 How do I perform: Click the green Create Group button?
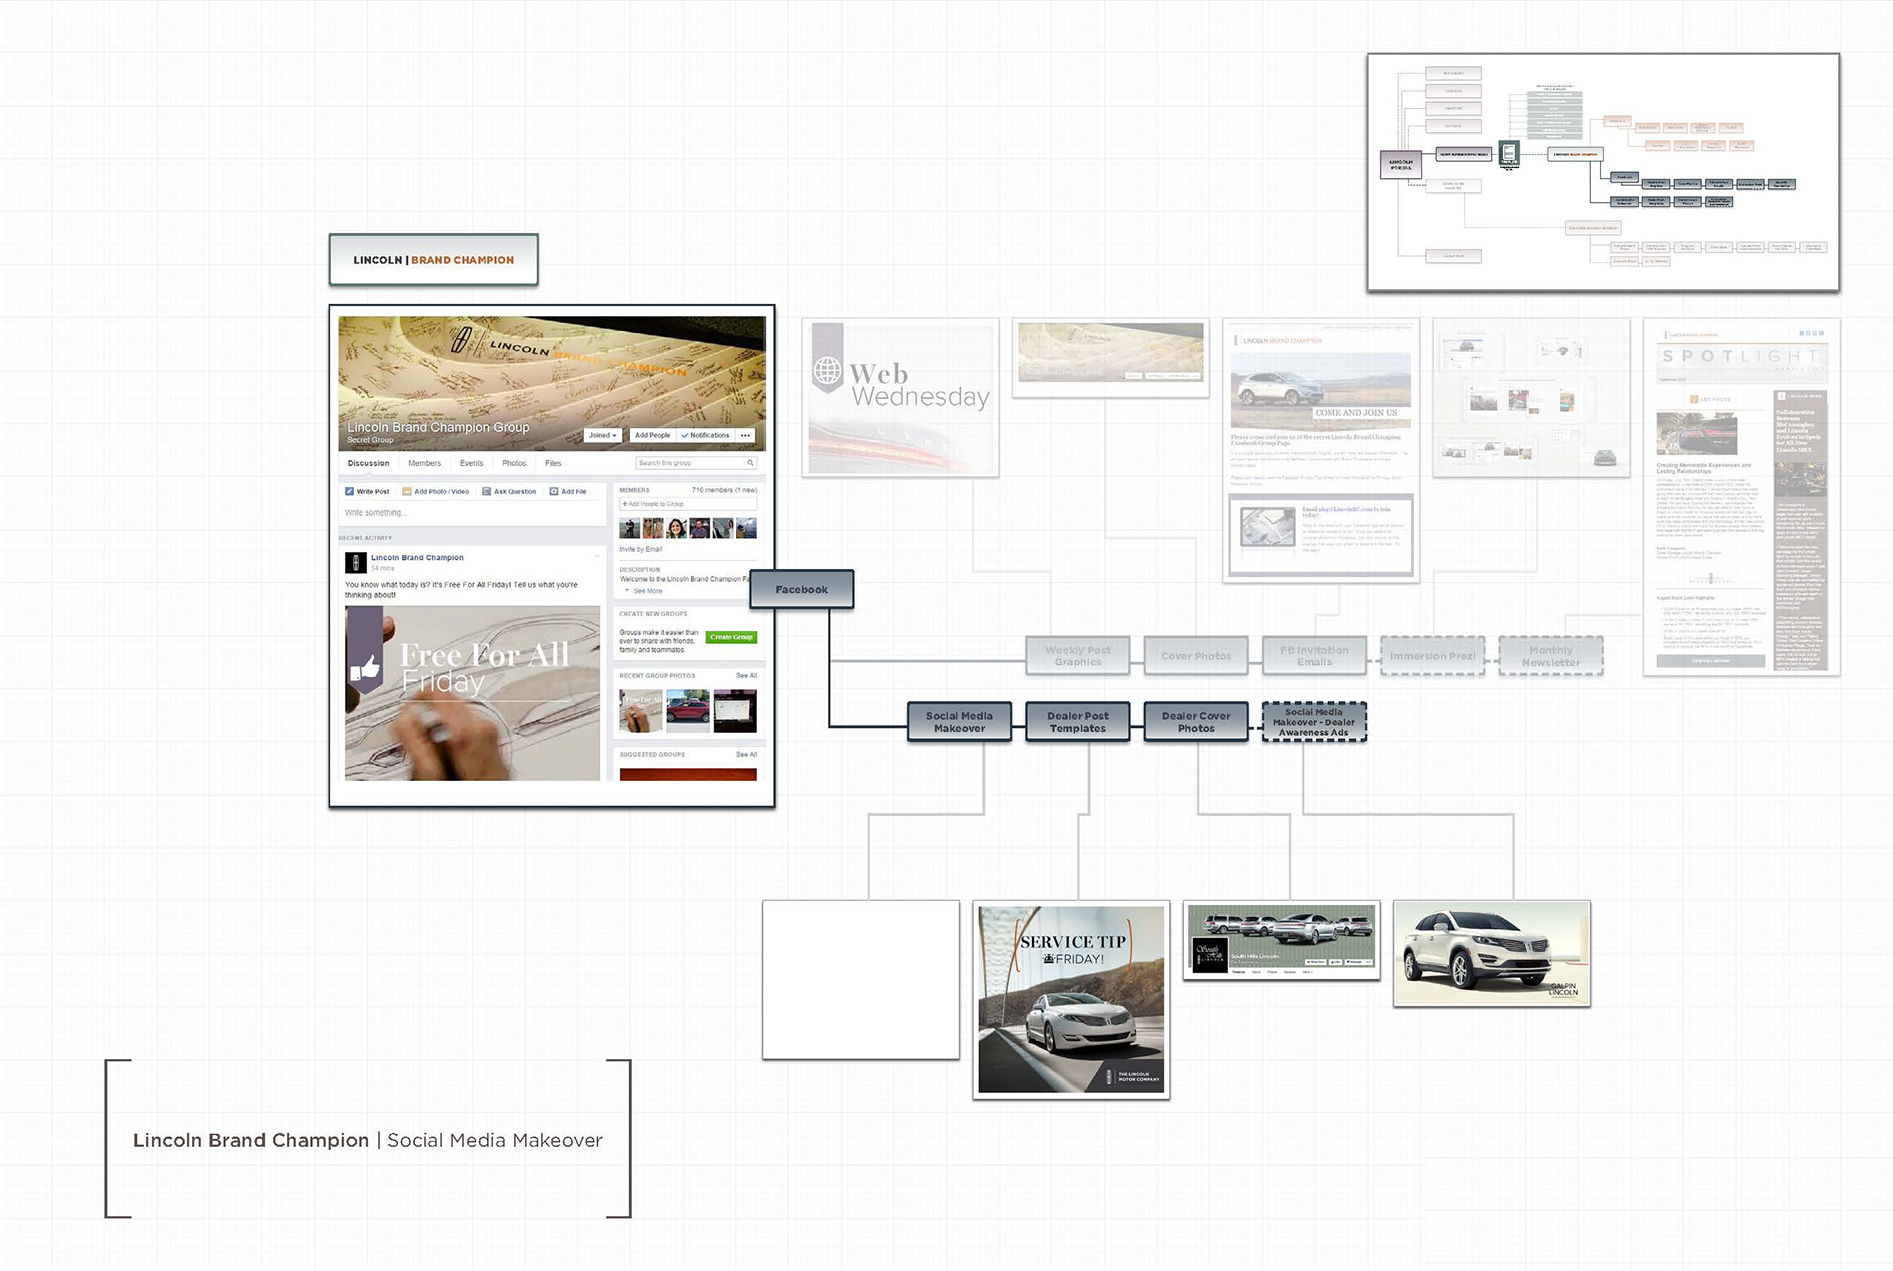[x=731, y=637]
